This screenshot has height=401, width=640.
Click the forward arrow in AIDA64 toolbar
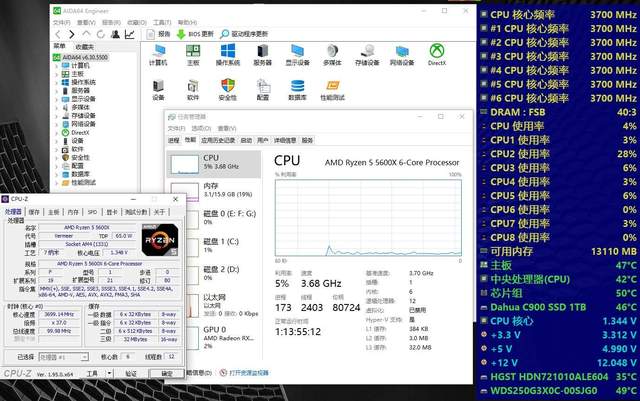(x=72, y=35)
